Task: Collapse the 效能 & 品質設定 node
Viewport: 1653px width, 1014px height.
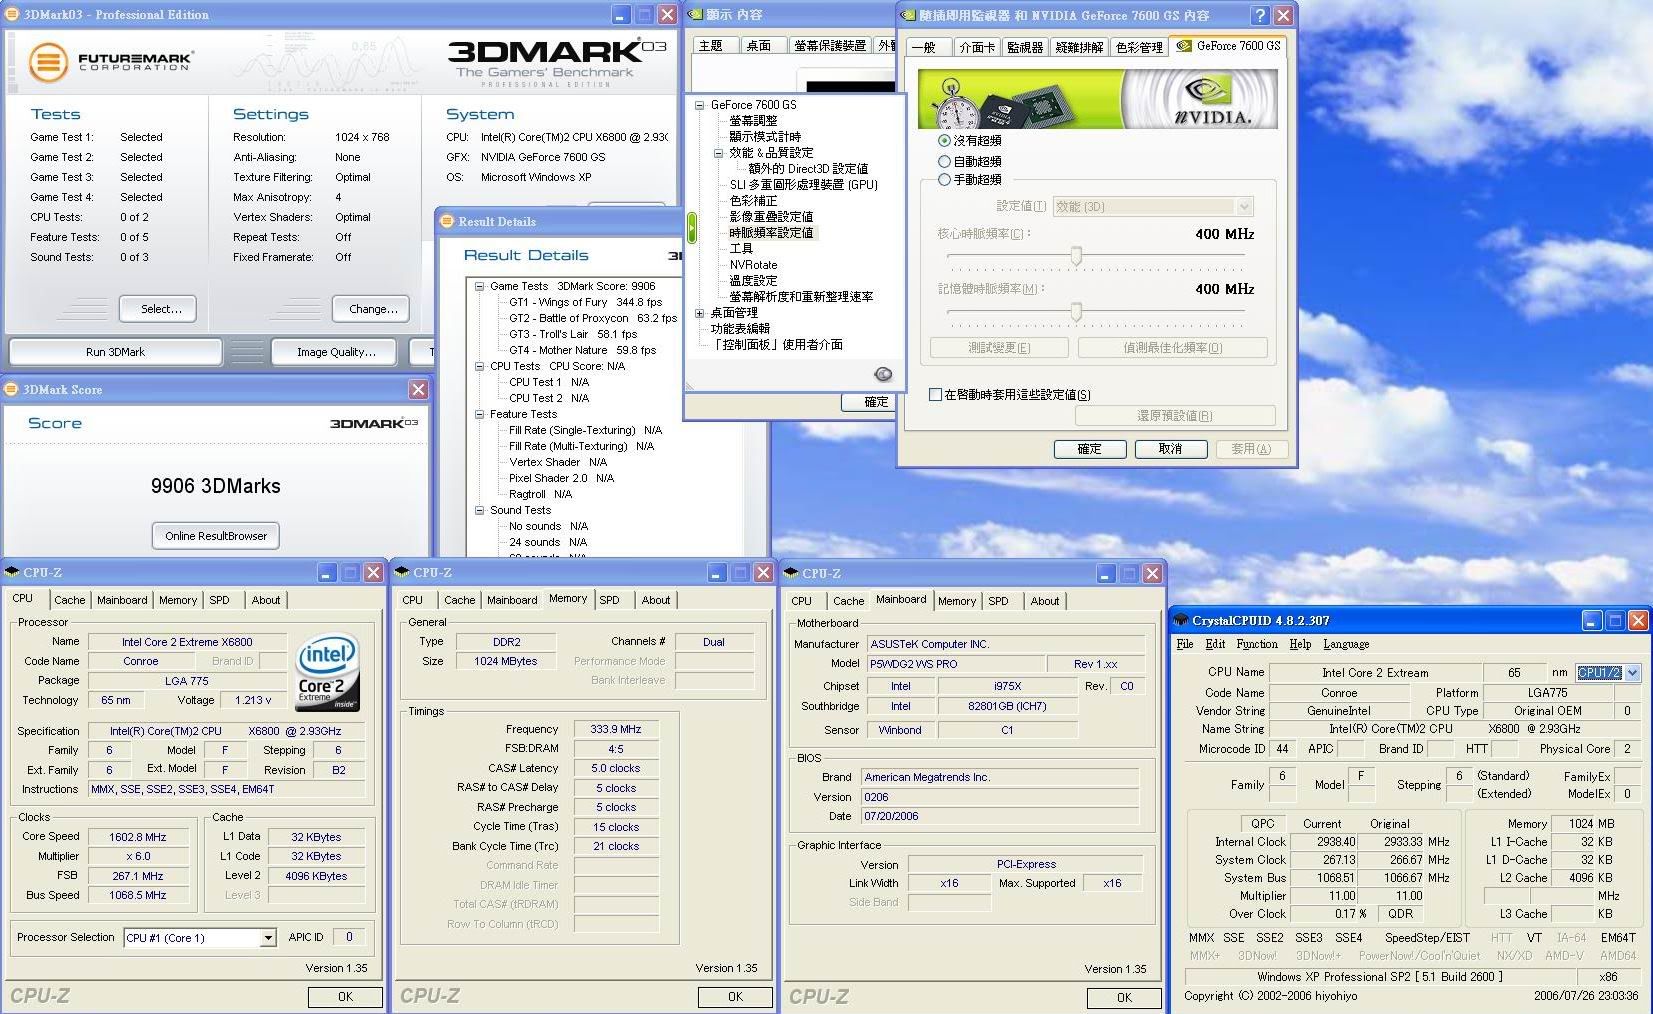Action: click(x=718, y=153)
